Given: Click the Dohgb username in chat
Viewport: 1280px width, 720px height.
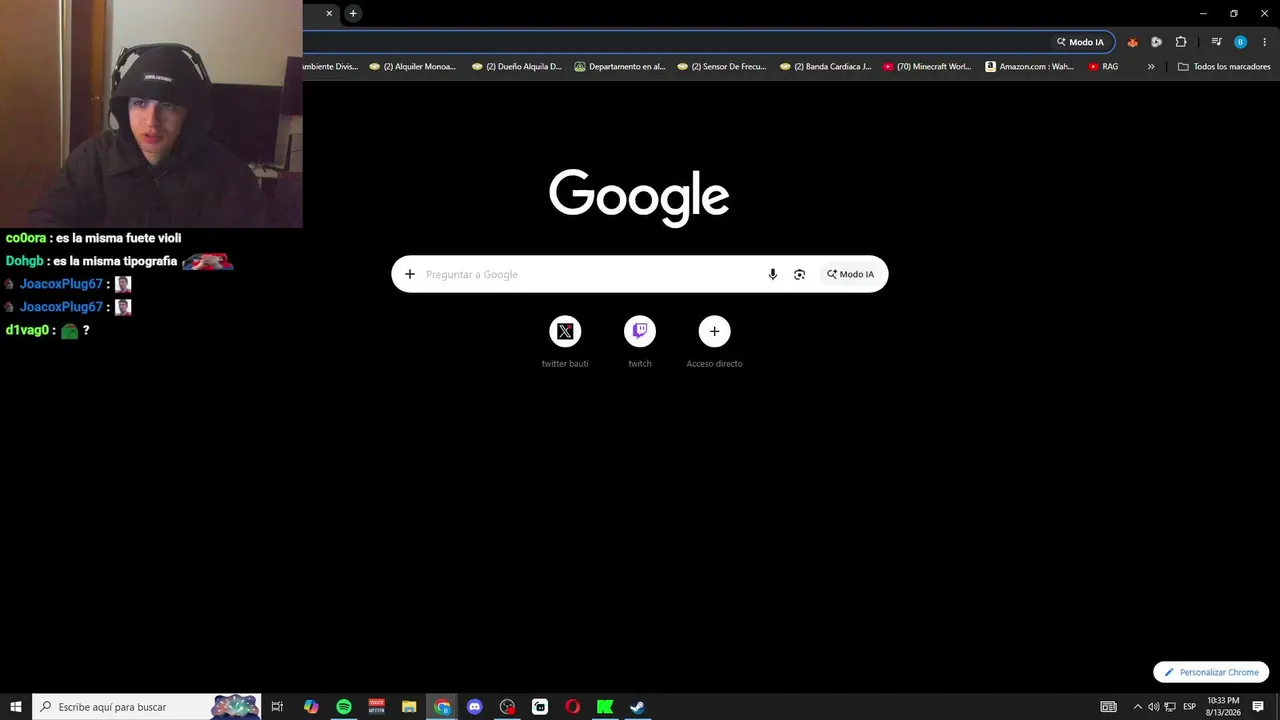Looking at the screenshot, I should 25,261.
